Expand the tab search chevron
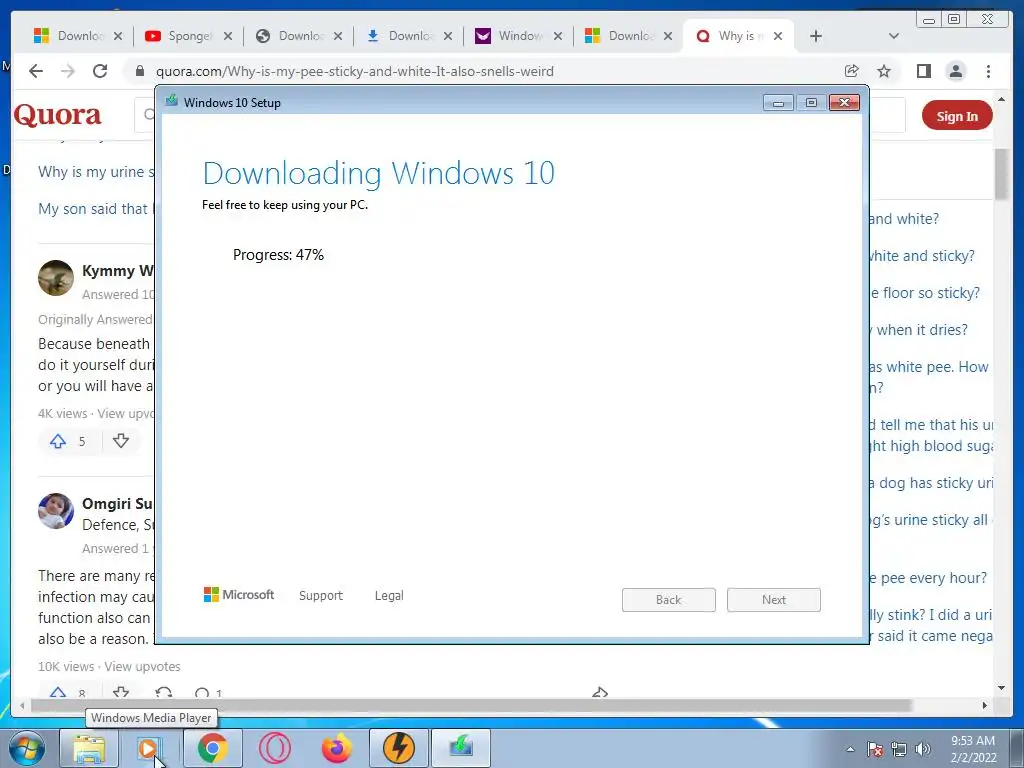Screen dimensions: 1024x768 894,36
